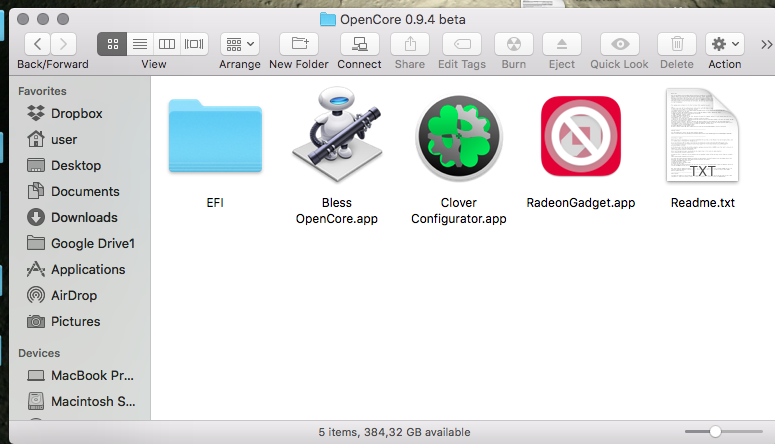This screenshot has height=444, width=775.
Task: Minimize the Finder window
Action: click(x=43, y=19)
